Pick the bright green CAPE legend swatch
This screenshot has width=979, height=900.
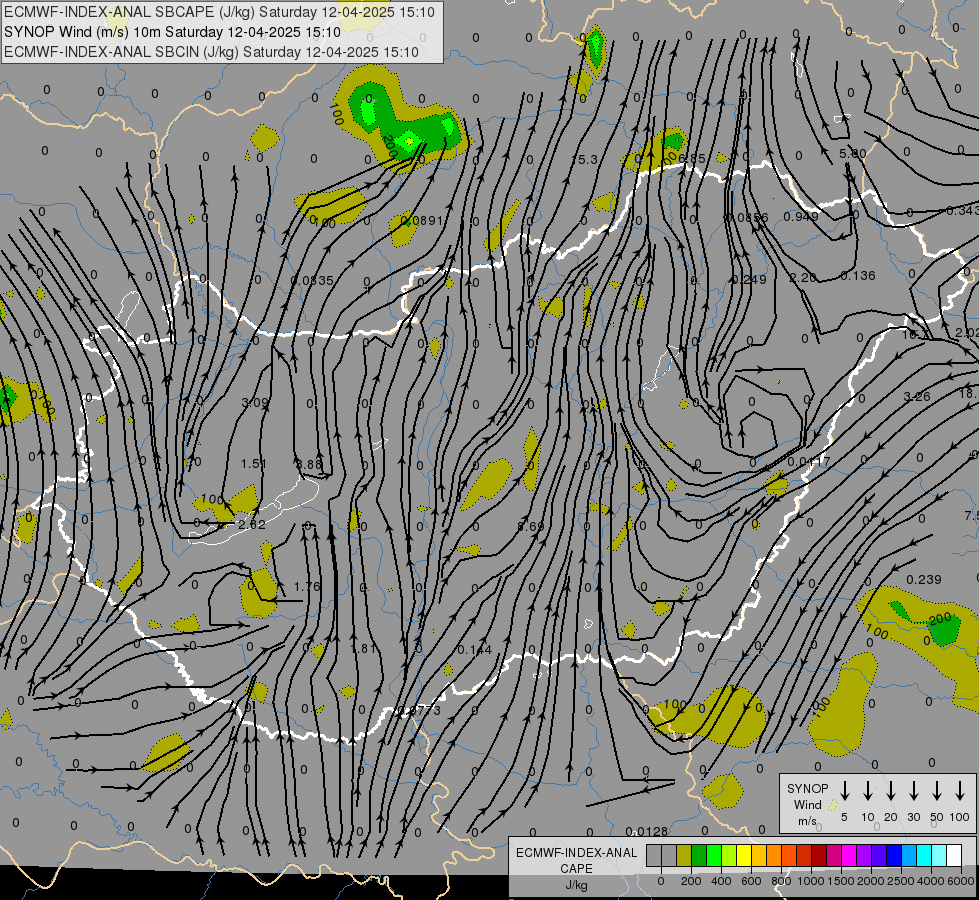pos(714,856)
